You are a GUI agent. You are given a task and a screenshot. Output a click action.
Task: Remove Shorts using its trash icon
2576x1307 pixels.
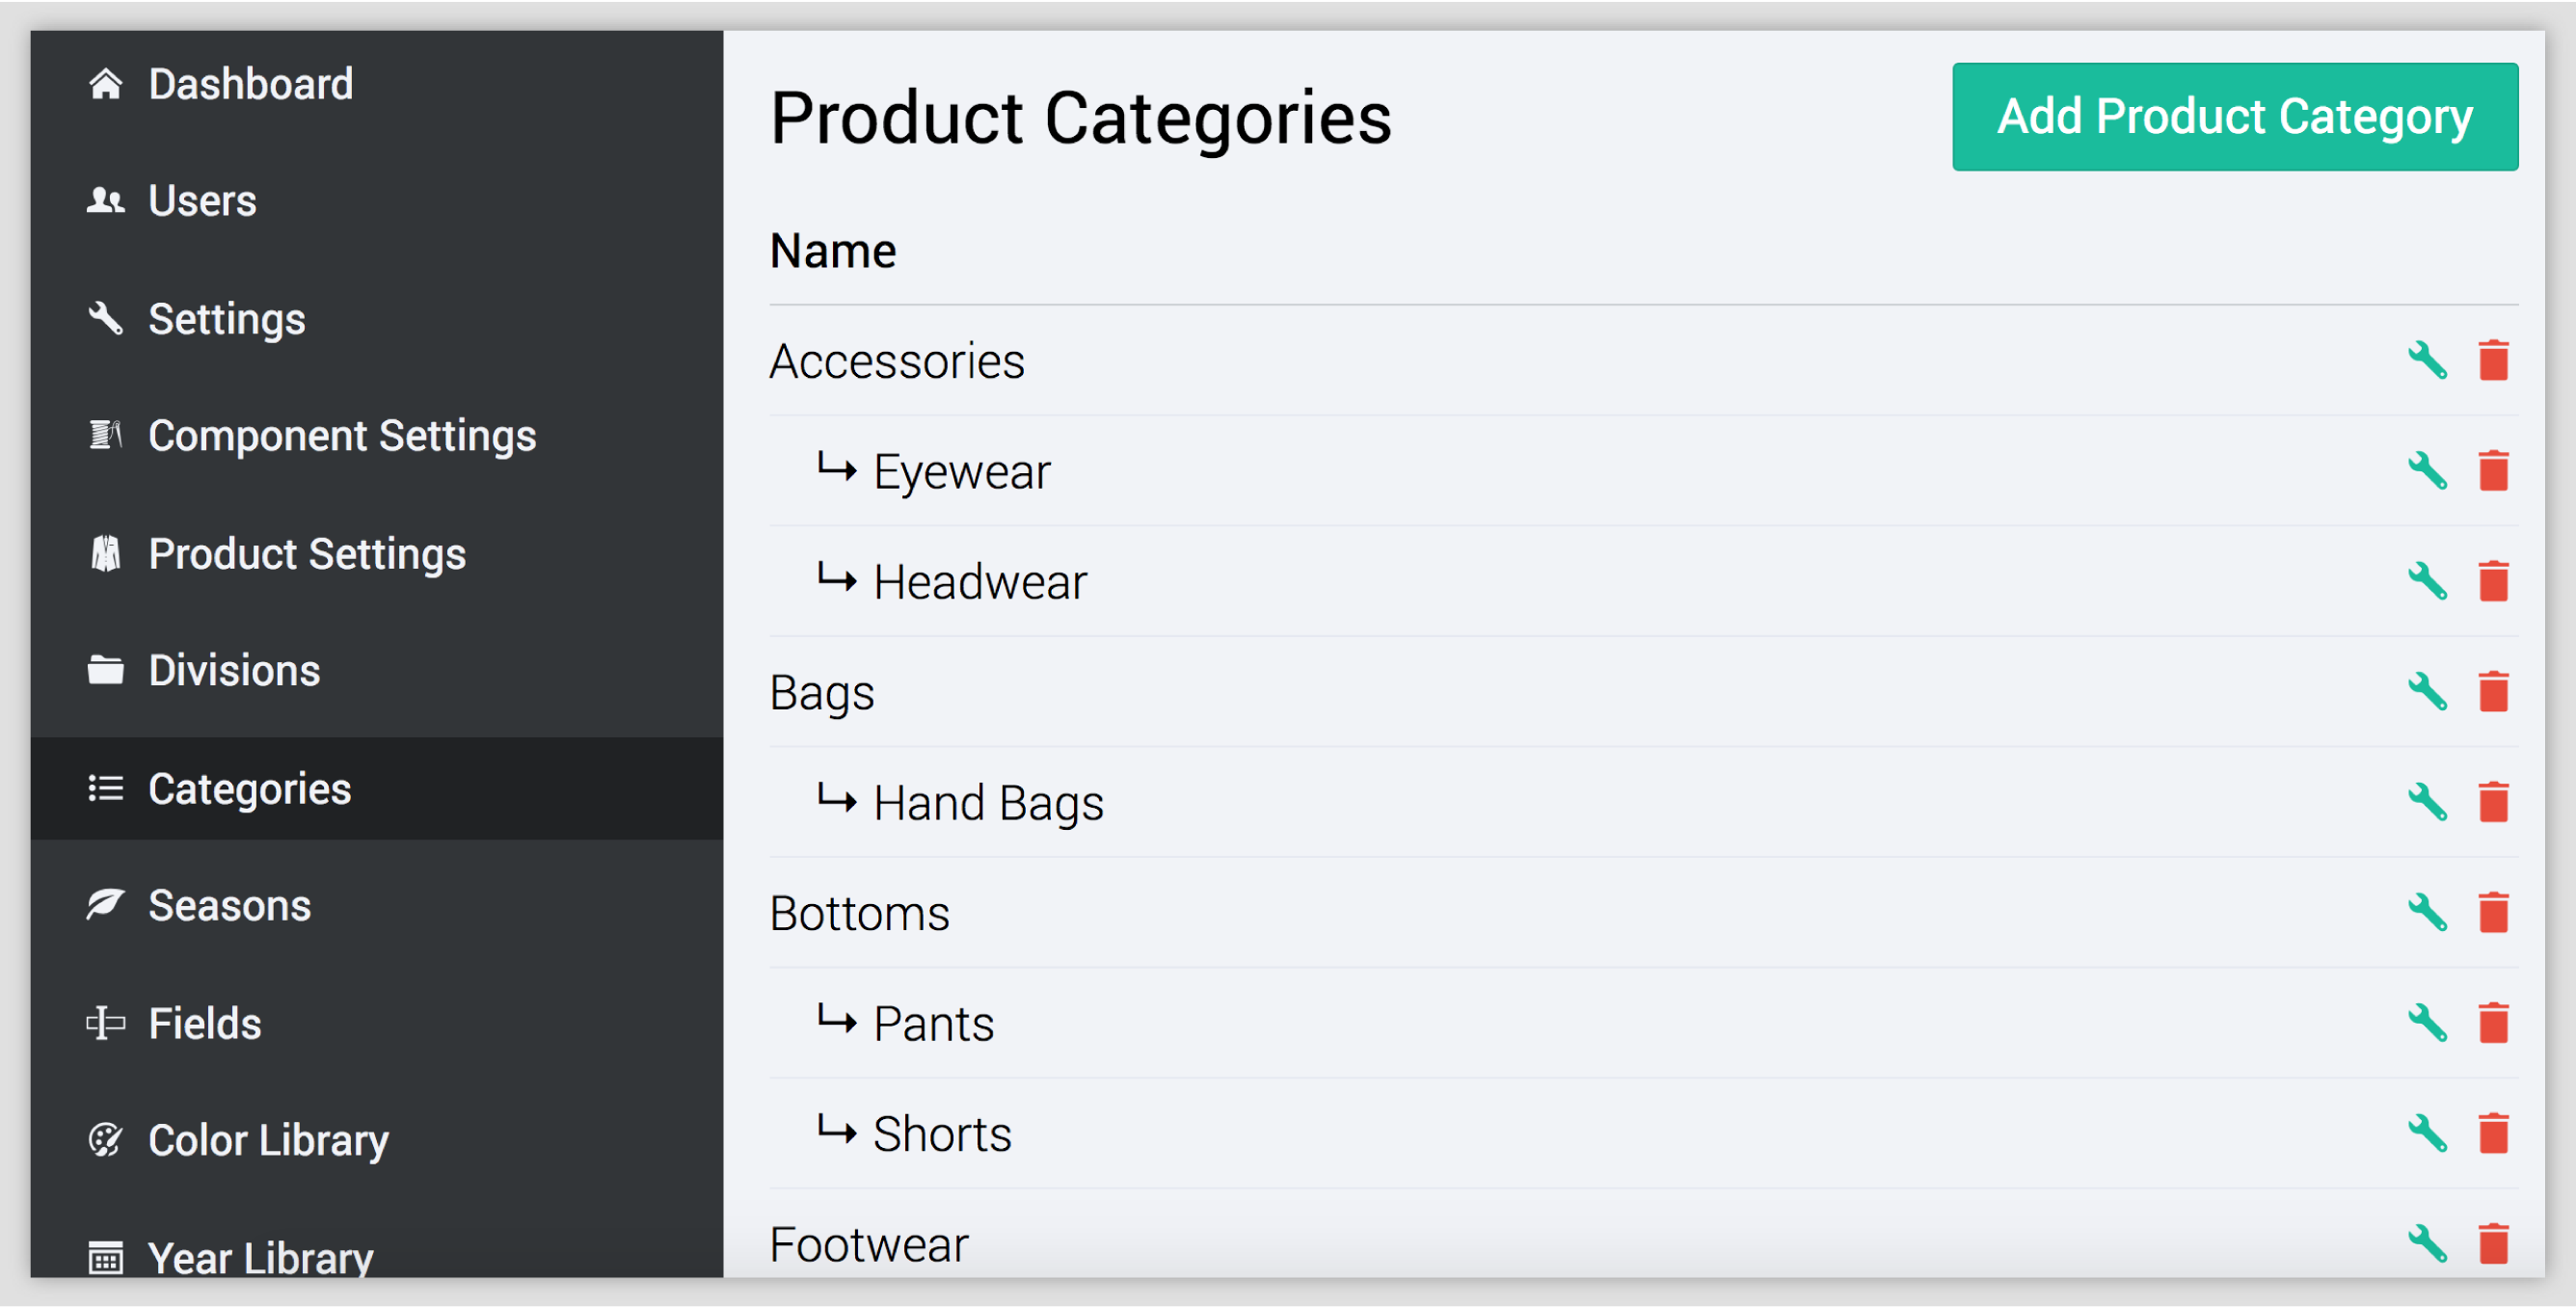pos(2493,1134)
